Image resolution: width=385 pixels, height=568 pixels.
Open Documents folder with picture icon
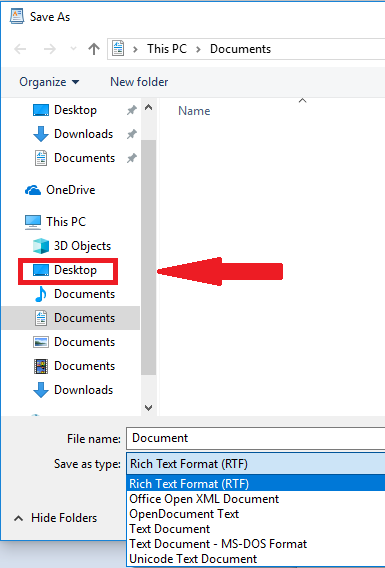pos(84,342)
